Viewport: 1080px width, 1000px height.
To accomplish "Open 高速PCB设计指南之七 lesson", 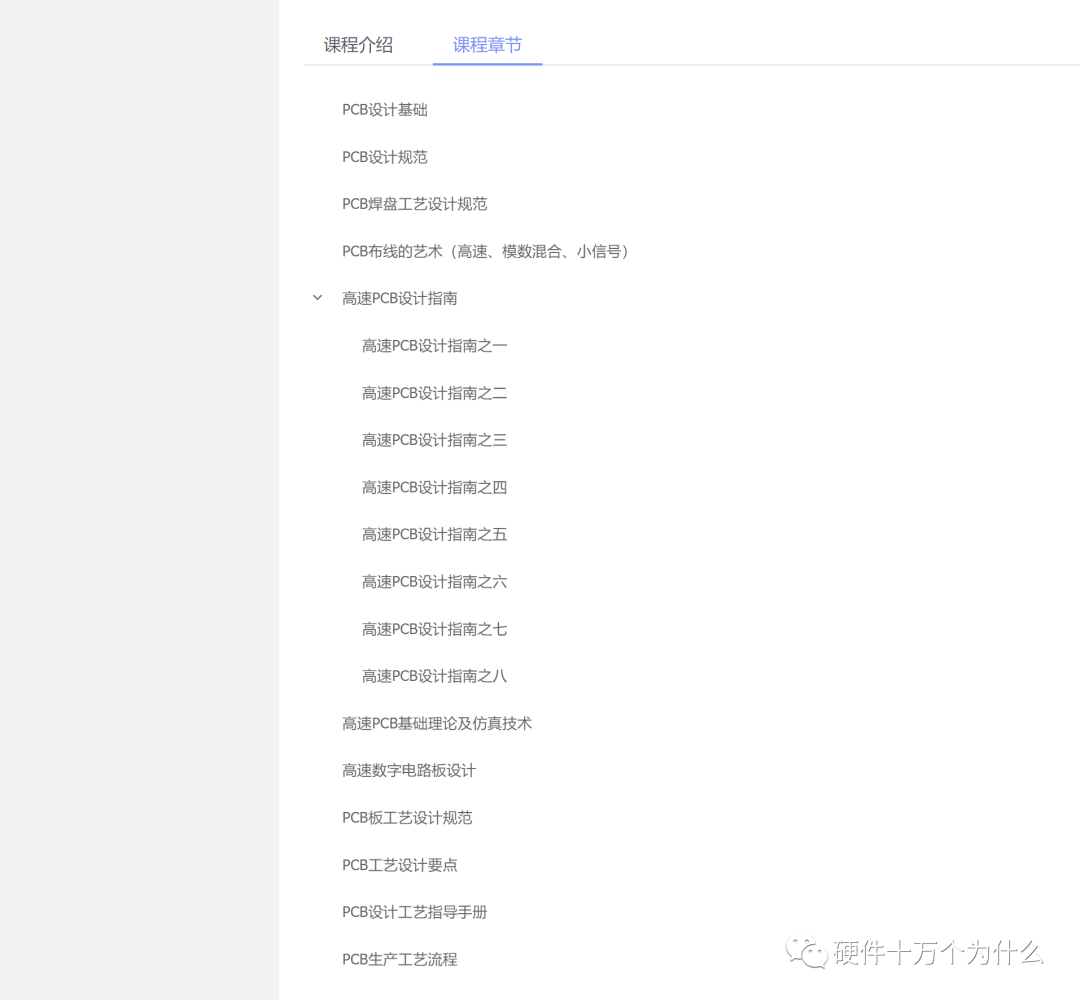I will pyautogui.click(x=434, y=629).
